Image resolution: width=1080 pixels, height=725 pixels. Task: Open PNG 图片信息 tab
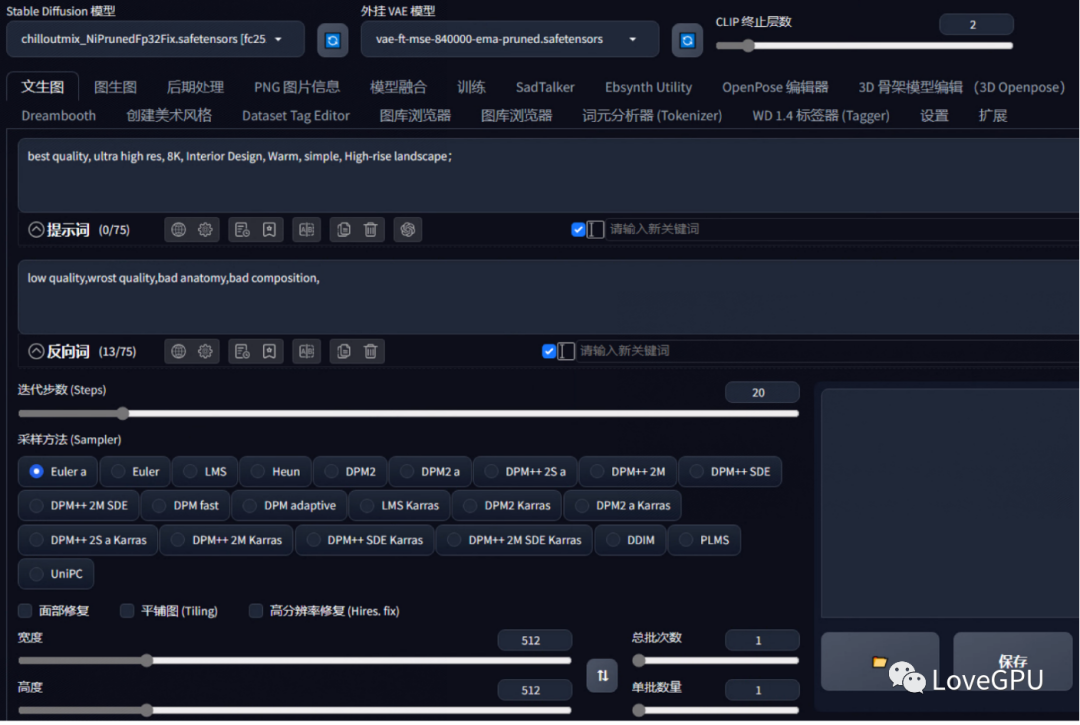297,87
